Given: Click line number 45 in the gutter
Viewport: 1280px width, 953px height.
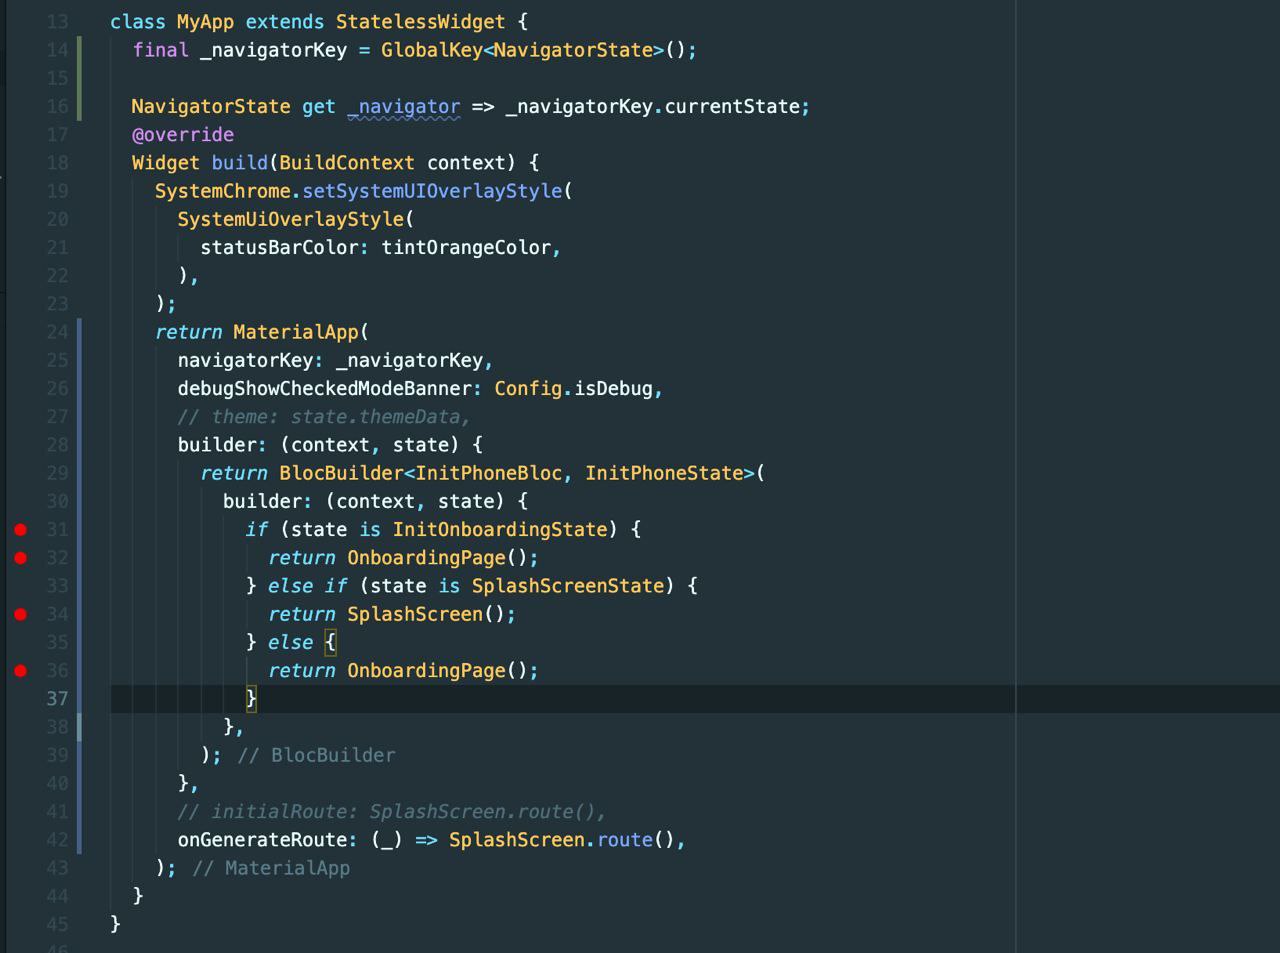Looking at the screenshot, I should click(57, 924).
